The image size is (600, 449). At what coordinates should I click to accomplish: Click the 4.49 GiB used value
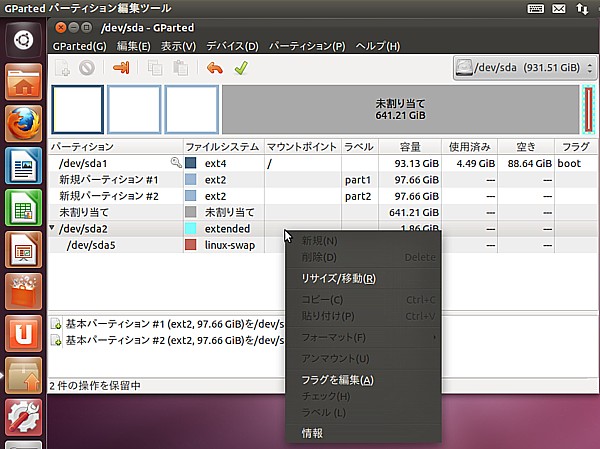476,163
